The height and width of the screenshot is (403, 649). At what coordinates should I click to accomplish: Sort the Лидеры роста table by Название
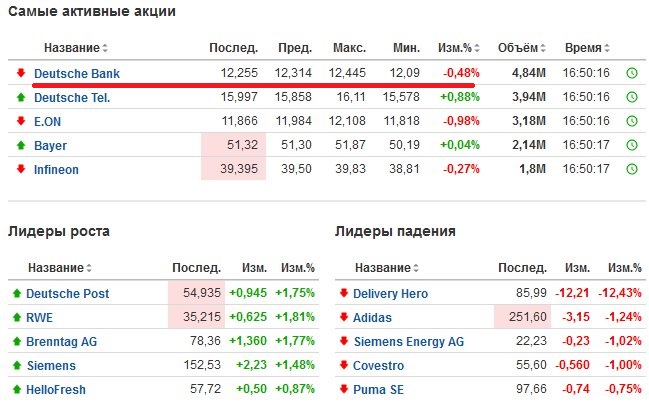coord(60,268)
